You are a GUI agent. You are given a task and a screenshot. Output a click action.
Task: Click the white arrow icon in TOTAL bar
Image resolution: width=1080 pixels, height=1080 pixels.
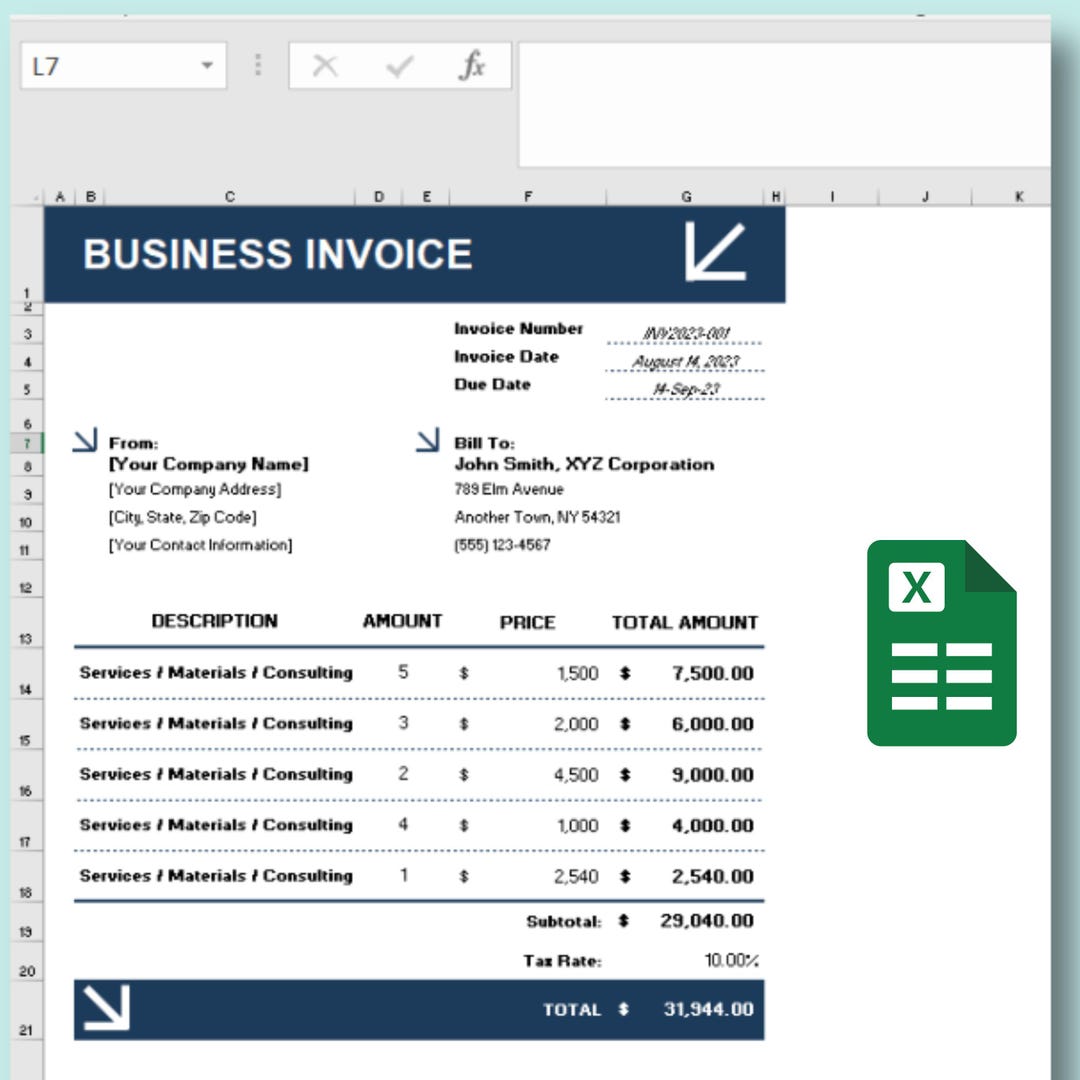106,1008
